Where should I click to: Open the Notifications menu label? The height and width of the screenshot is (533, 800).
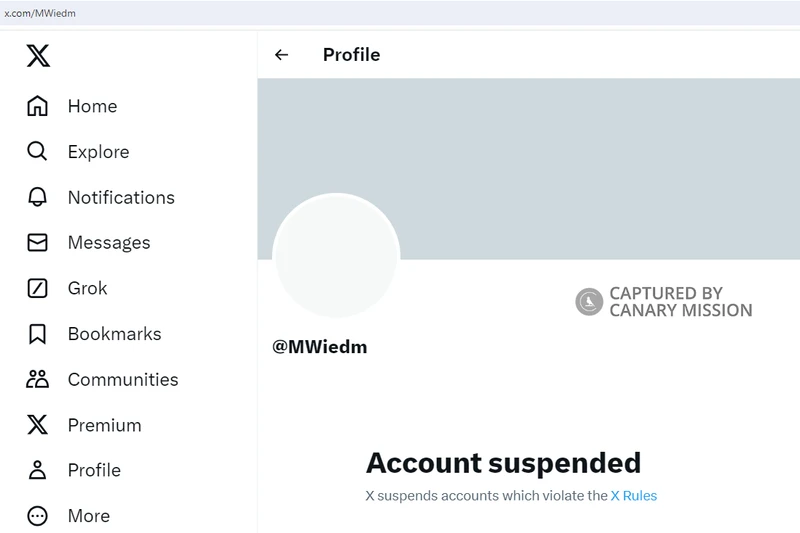tap(121, 197)
